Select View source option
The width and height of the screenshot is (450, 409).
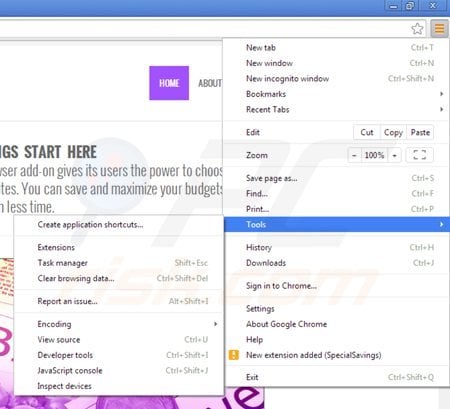tap(119, 340)
